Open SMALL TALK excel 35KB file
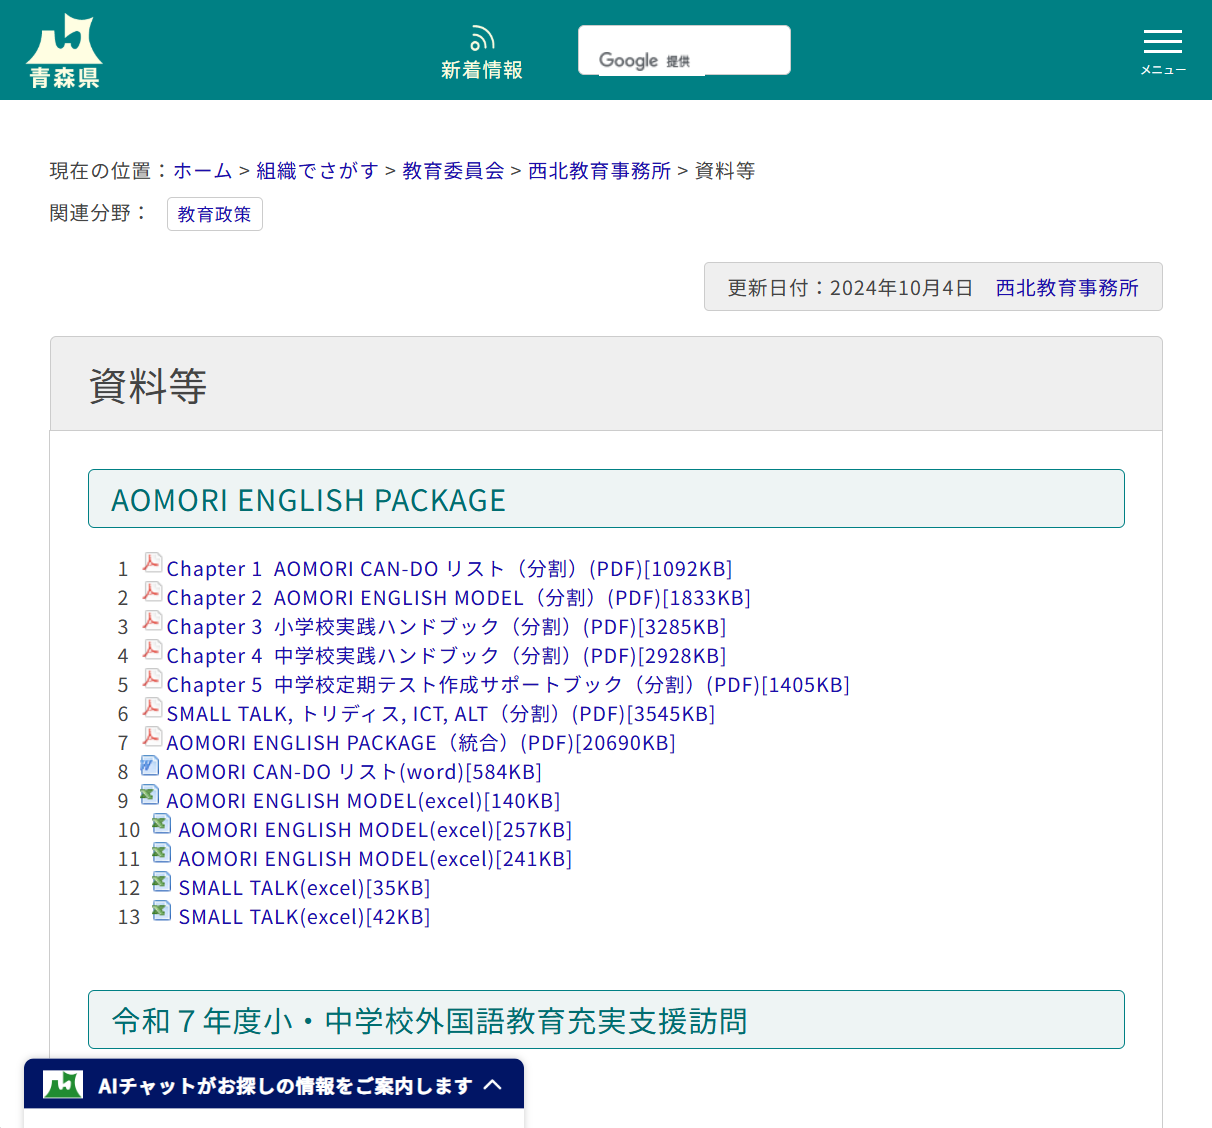 click(x=304, y=888)
